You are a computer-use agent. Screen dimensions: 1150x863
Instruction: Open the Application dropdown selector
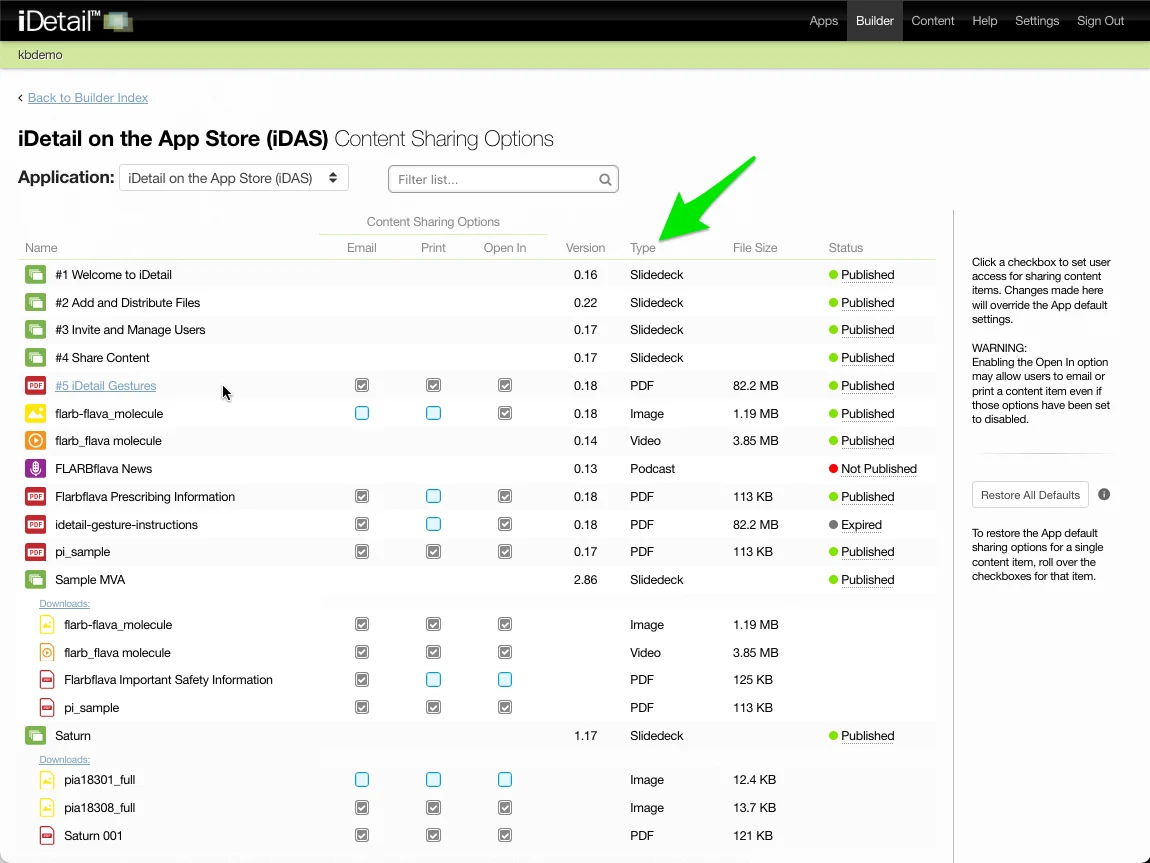pyautogui.click(x=233, y=178)
